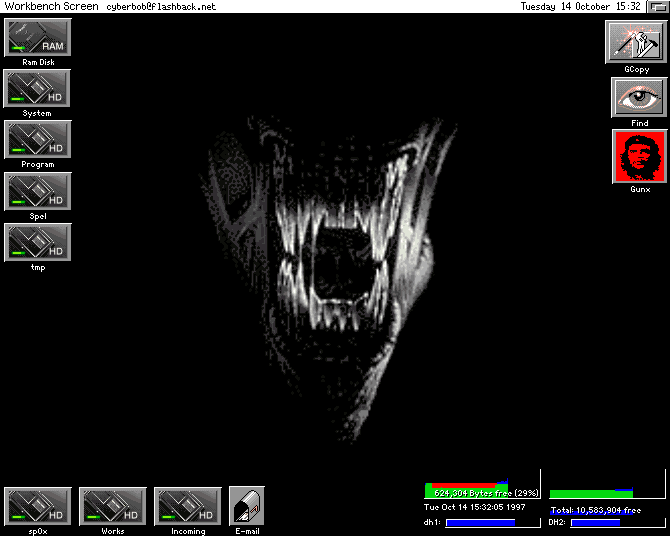
Task: Select the System hard drive icon
Action: click(x=38, y=89)
